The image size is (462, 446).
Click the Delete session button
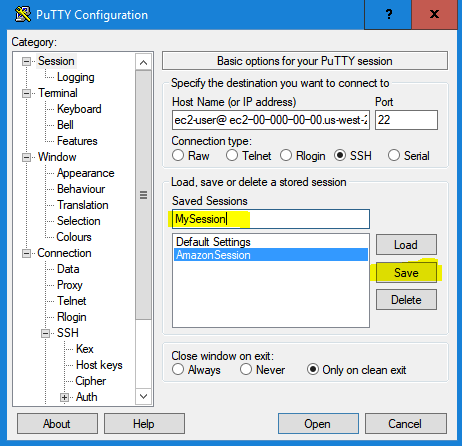406,300
